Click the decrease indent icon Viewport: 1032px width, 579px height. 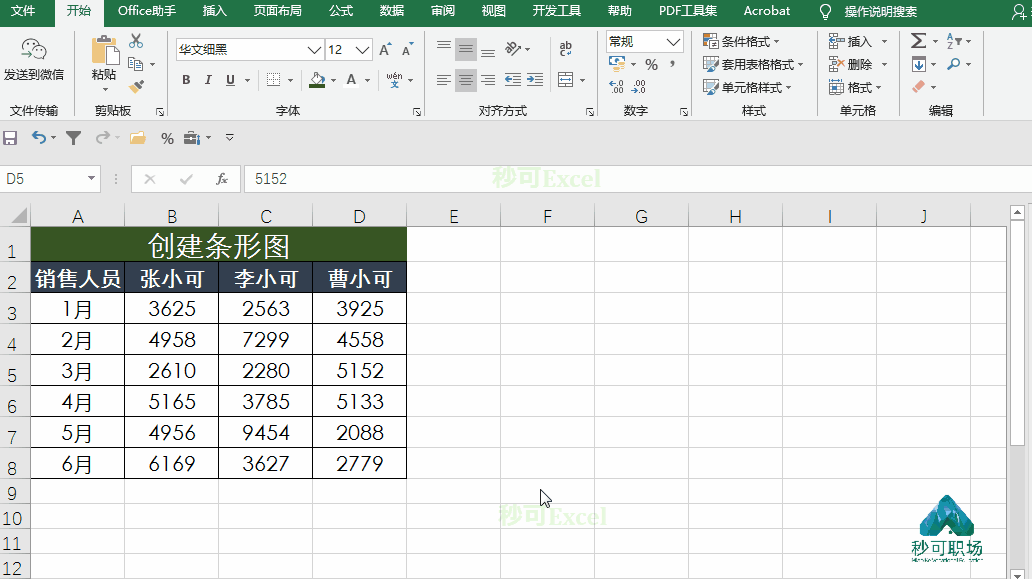[x=513, y=80]
